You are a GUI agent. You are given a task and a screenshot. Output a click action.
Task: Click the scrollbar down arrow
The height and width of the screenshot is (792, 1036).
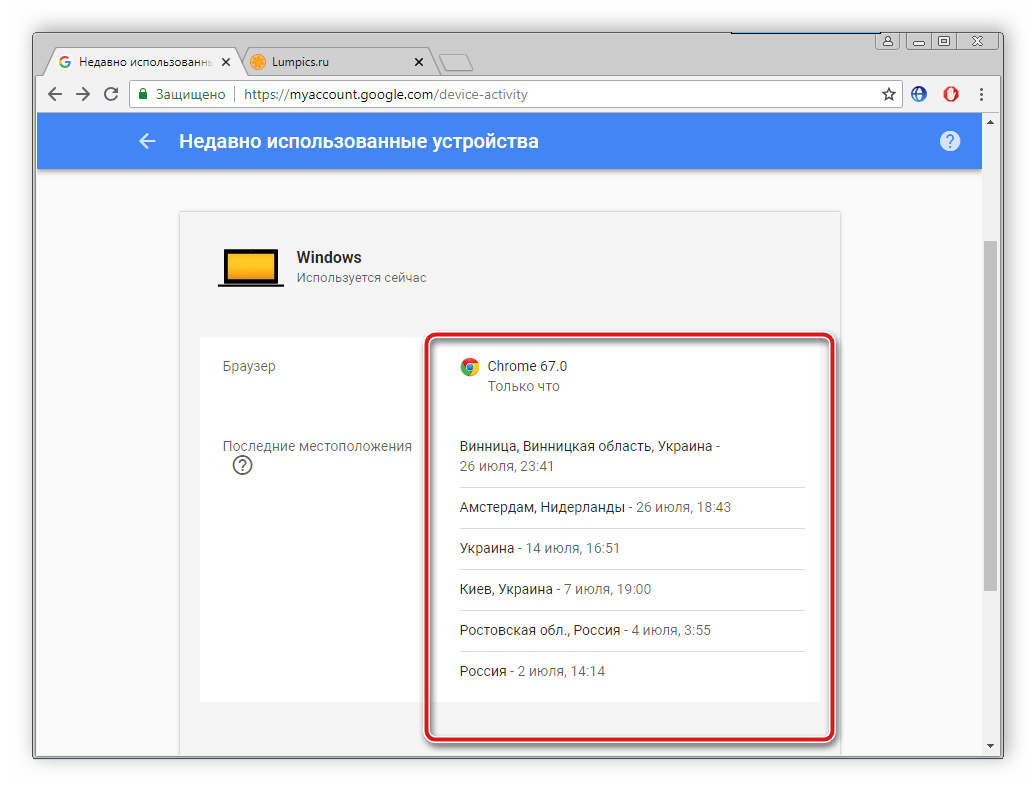click(x=990, y=745)
